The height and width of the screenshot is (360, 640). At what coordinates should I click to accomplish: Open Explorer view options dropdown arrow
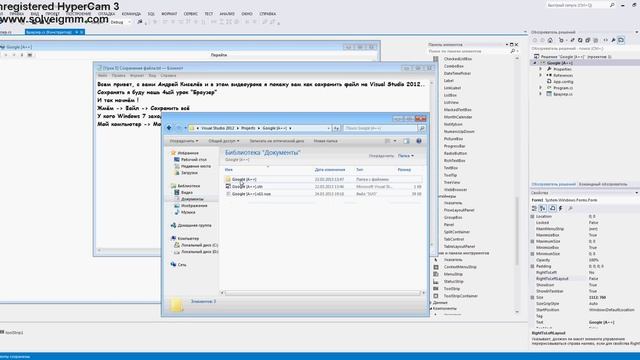coord(395,141)
